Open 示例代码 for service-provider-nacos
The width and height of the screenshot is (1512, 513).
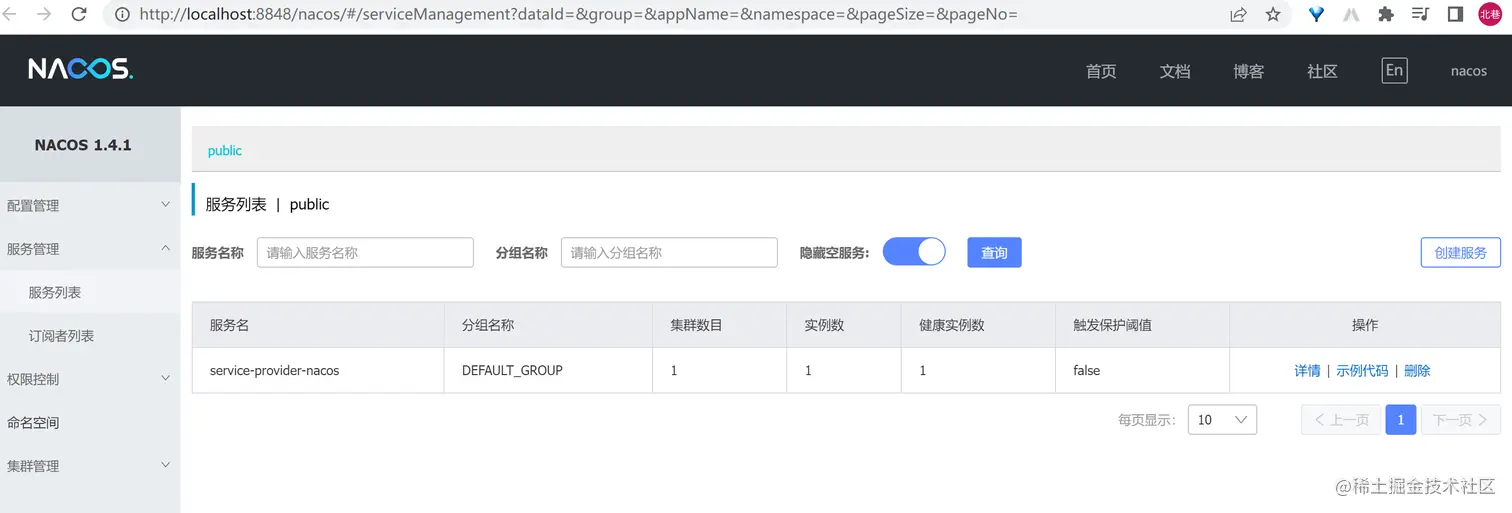pyautogui.click(x=1362, y=371)
